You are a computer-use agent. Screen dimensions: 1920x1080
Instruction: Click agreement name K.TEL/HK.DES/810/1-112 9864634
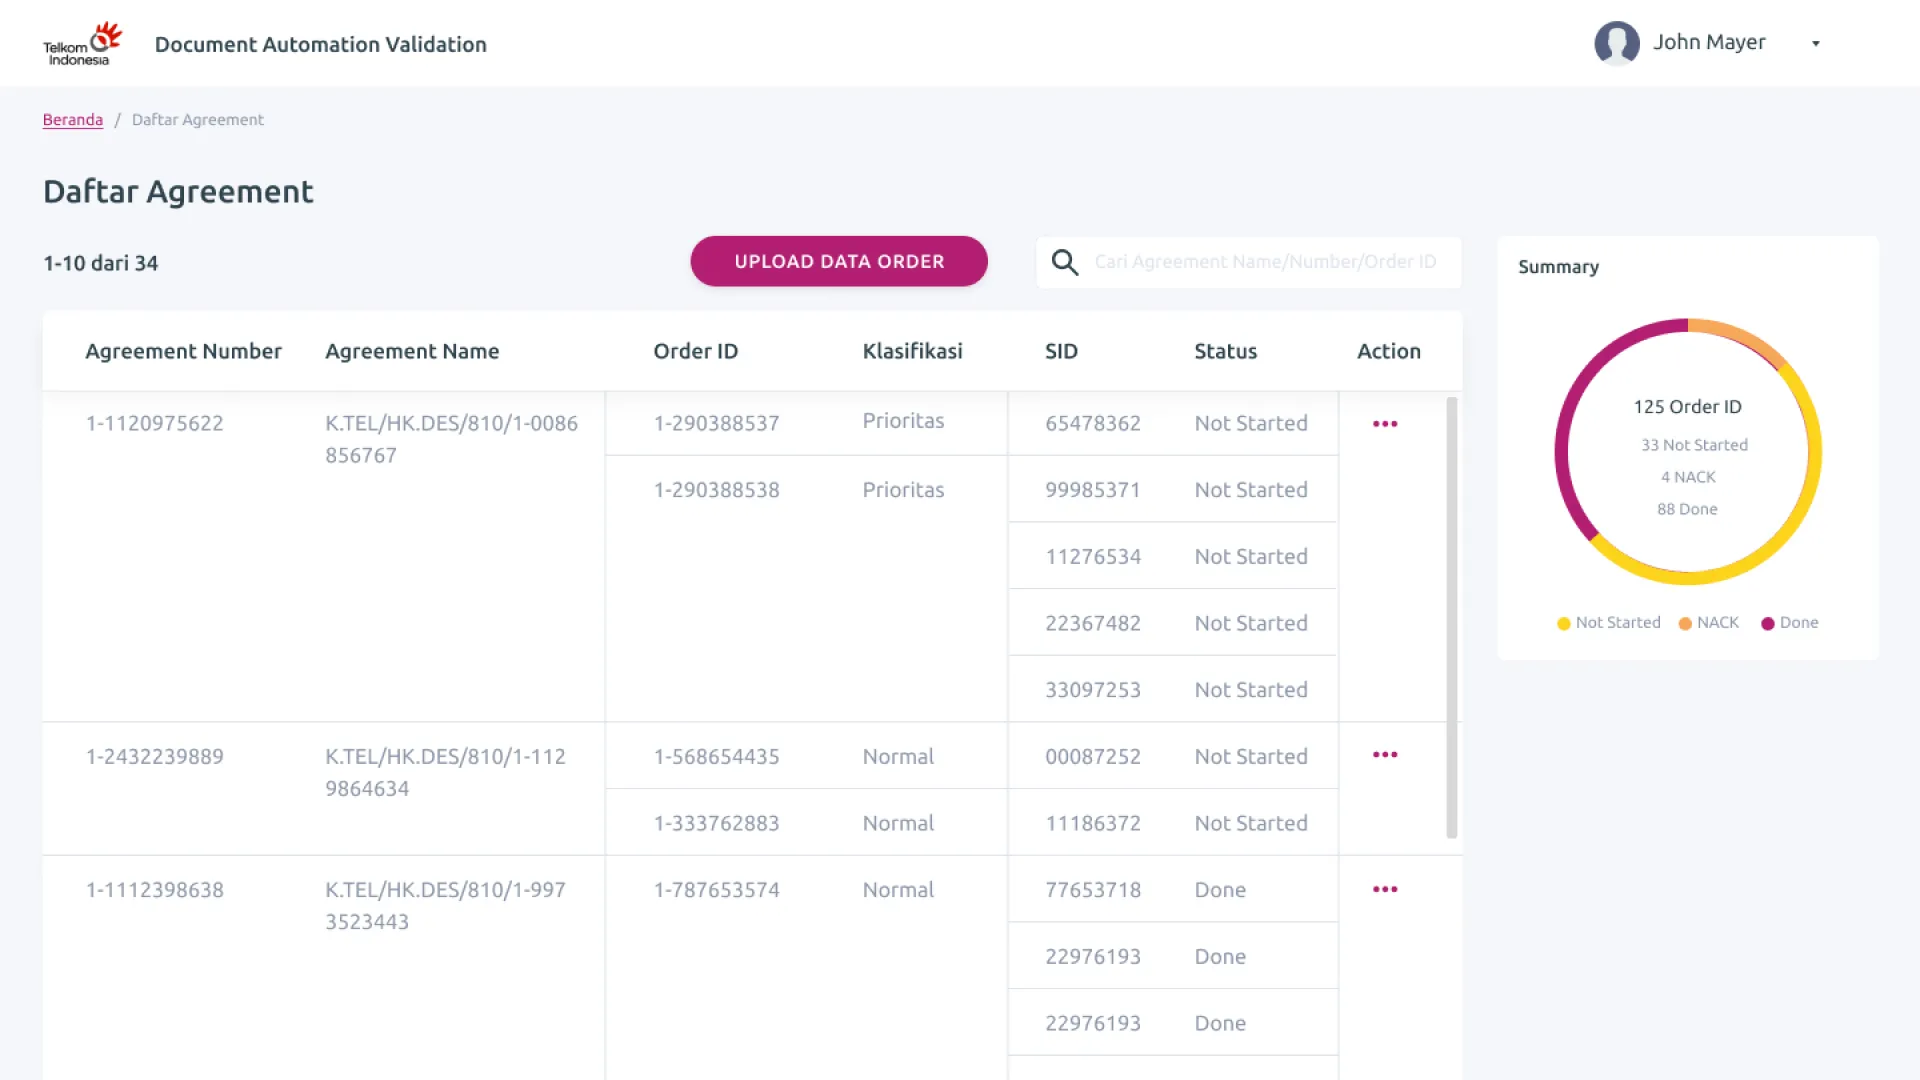pos(445,772)
